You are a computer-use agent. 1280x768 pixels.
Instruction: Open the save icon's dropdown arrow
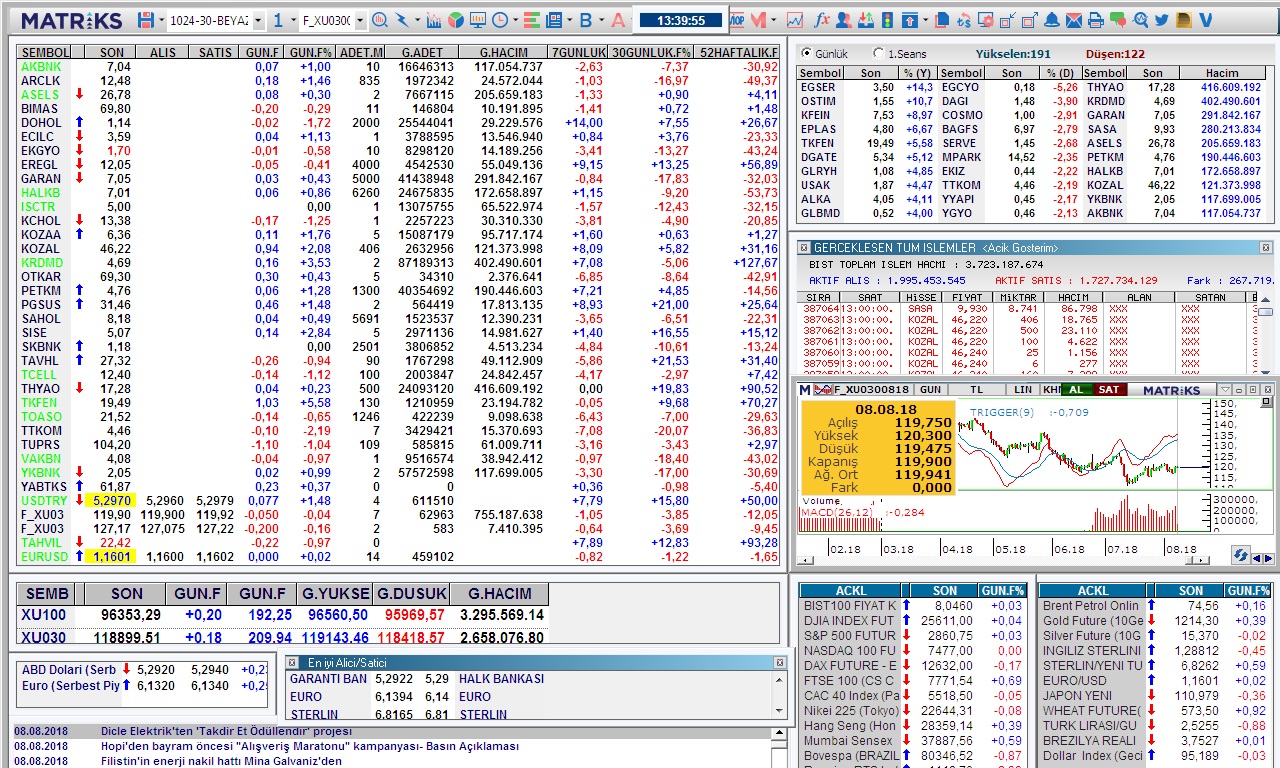(x=162, y=20)
